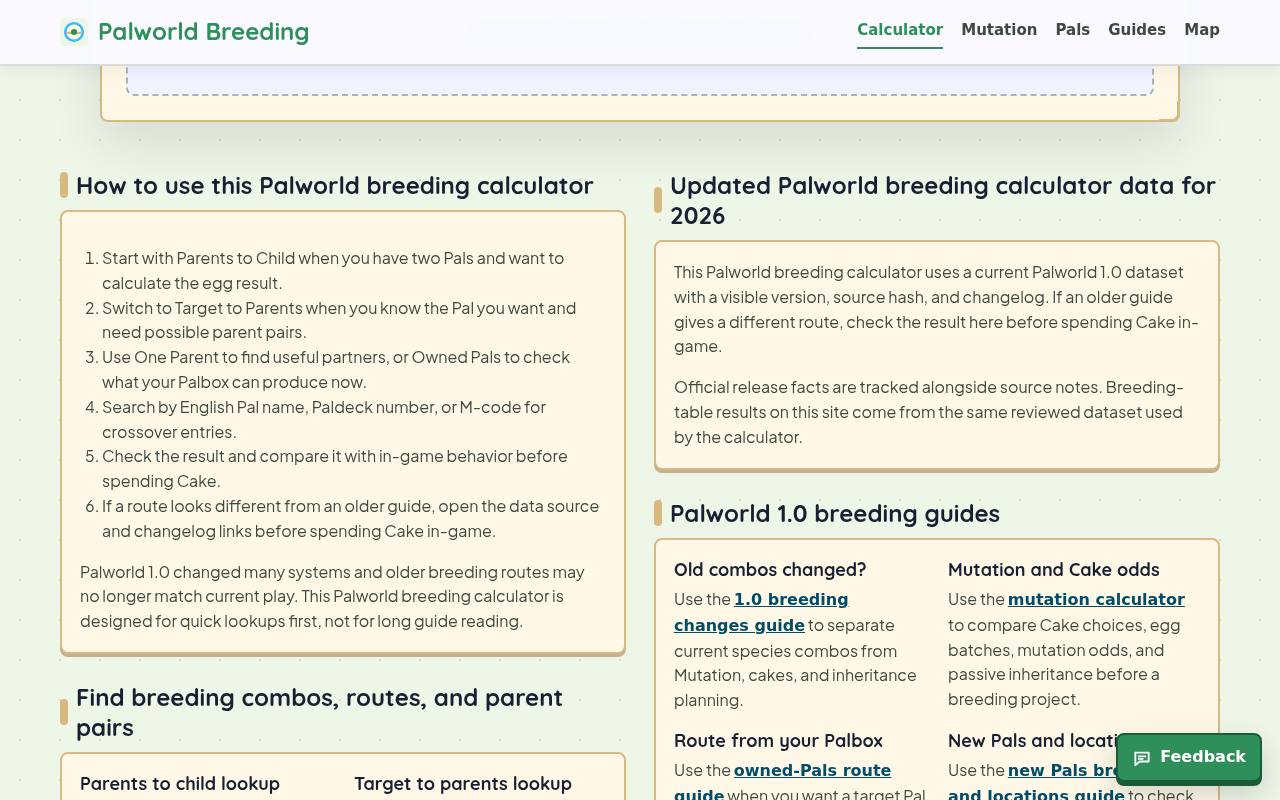
Task: Click the Palworld Breeding site title
Action: (203, 32)
